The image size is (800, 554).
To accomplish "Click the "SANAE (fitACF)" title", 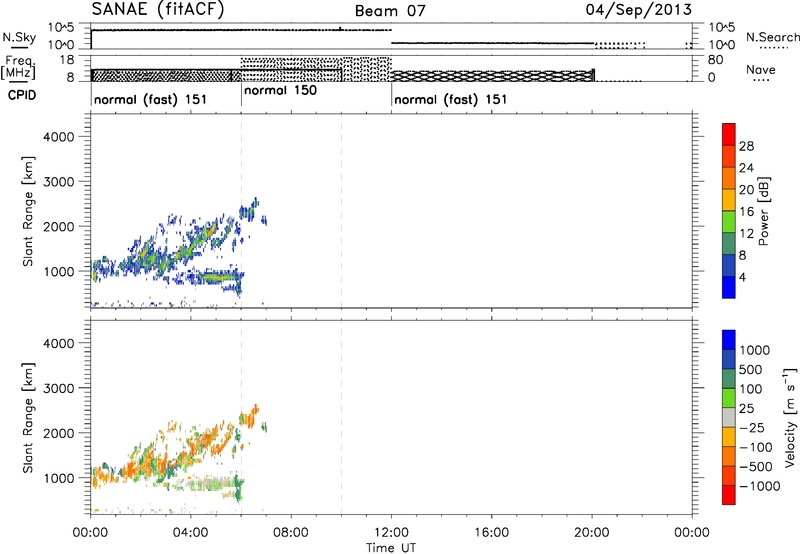I will (158, 9).
